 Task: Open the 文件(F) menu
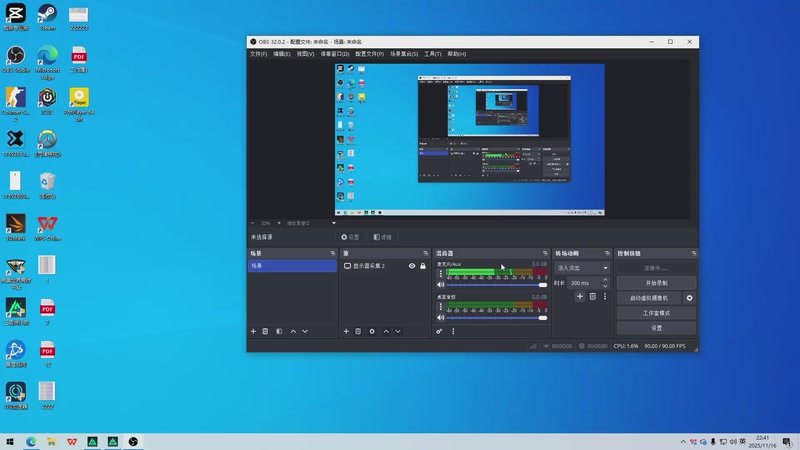pos(258,54)
